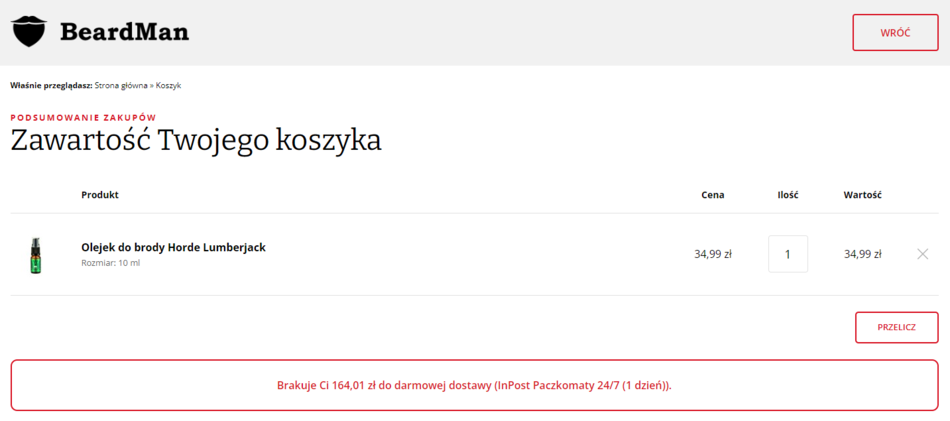Open the Olejek do brody Horde Lumberjack link

(173, 247)
